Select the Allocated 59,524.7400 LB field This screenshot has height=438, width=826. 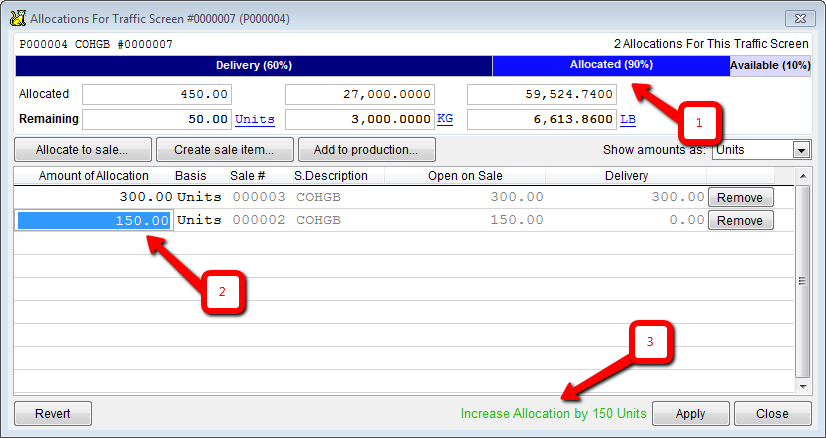click(x=542, y=94)
